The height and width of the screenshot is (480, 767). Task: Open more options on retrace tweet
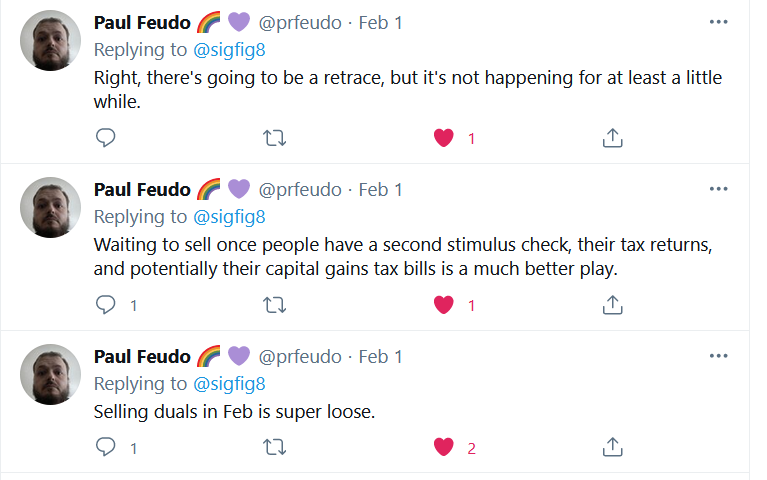[718, 22]
